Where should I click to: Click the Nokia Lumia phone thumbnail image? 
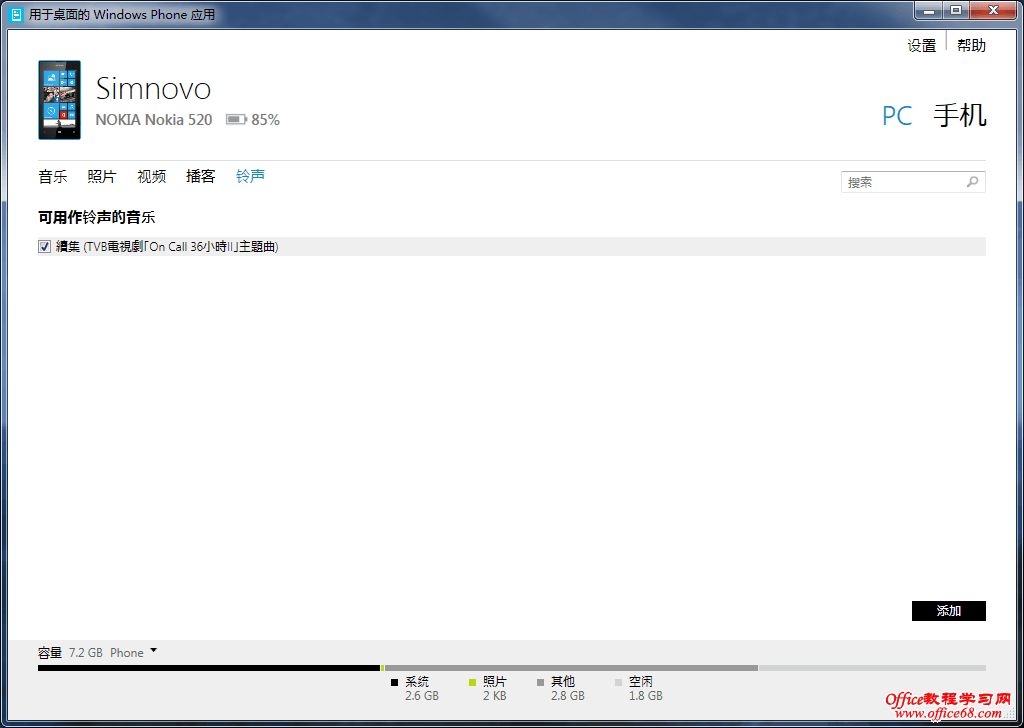tap(59, 100)
